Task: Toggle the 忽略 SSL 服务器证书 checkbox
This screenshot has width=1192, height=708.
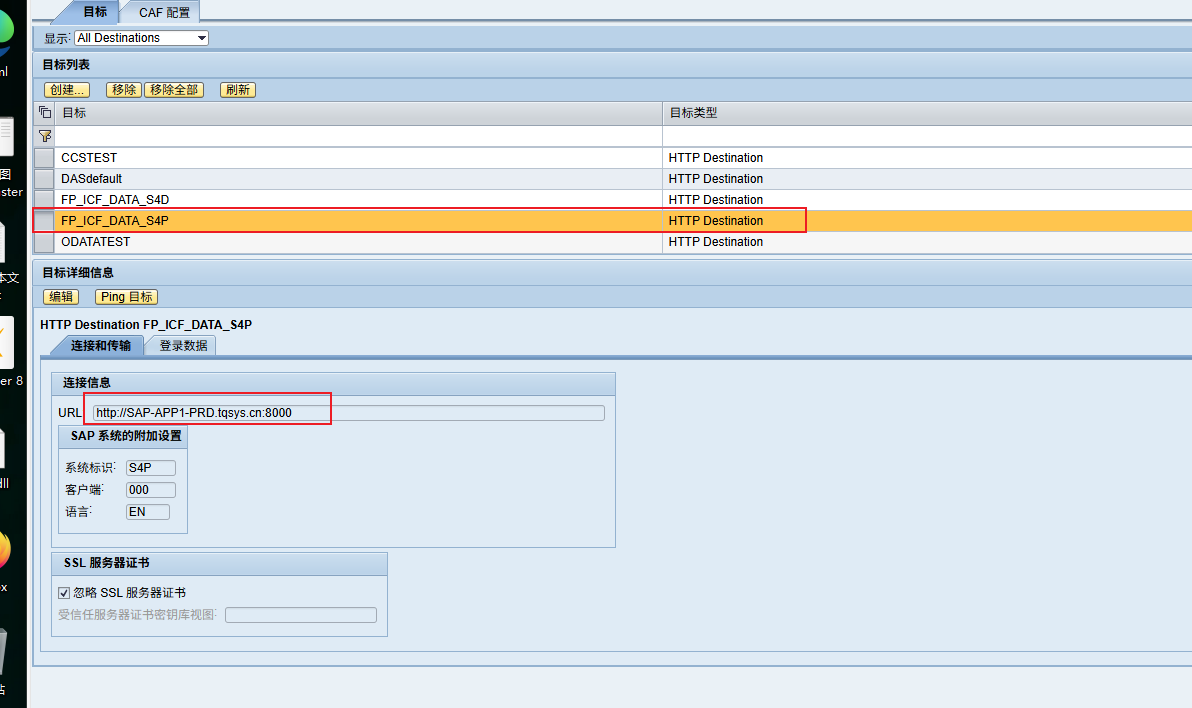Action: tap(65, 593)
